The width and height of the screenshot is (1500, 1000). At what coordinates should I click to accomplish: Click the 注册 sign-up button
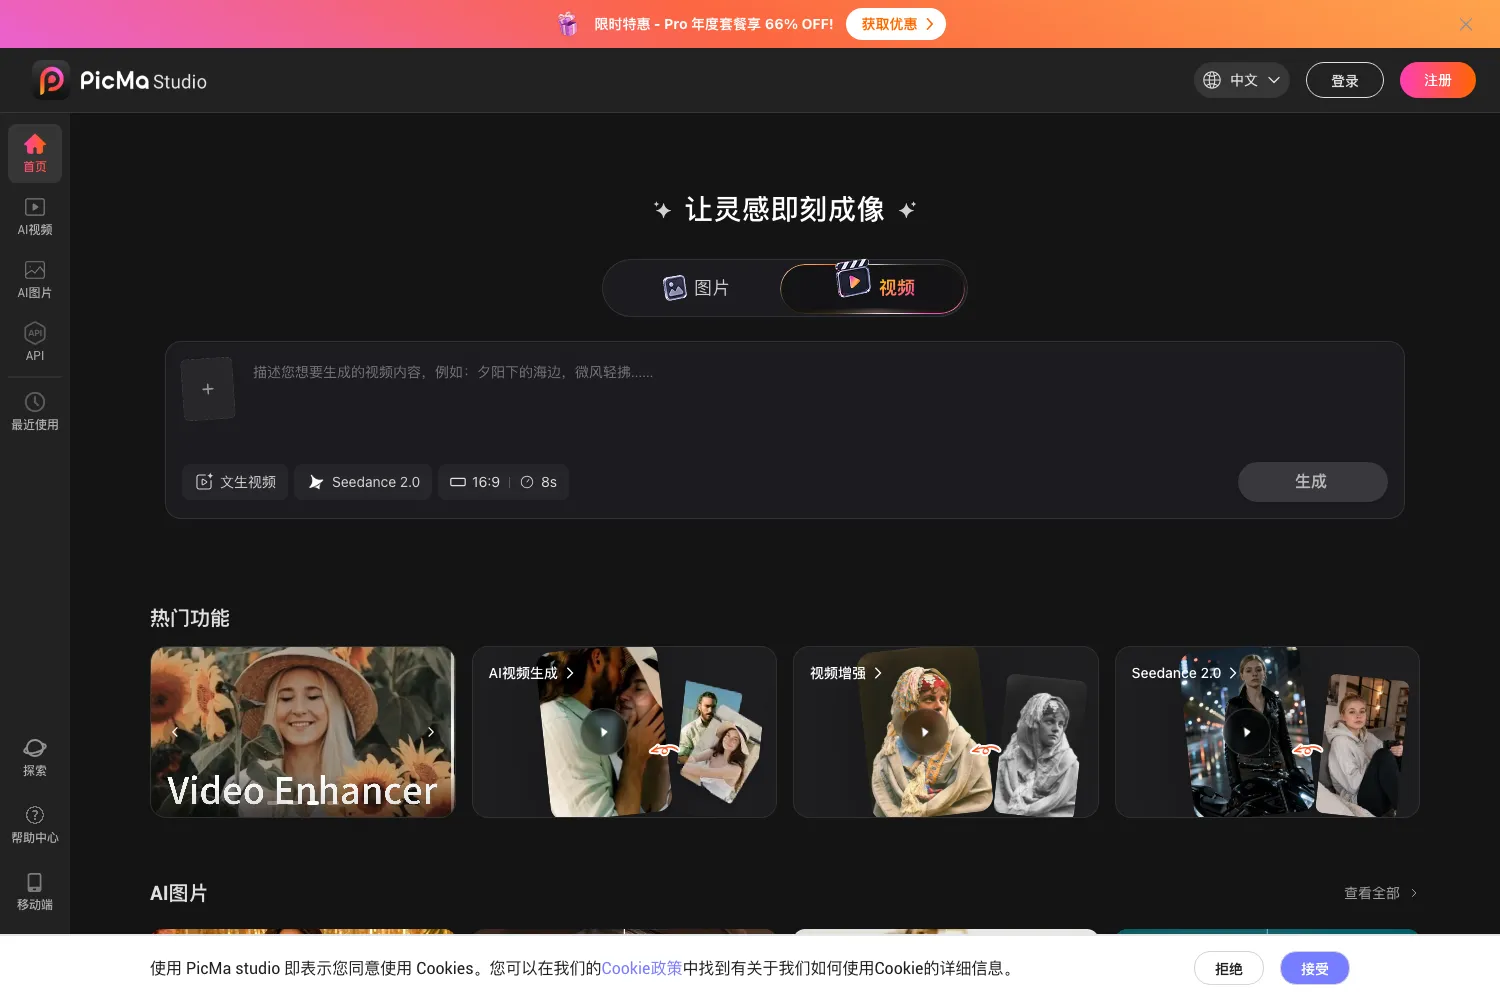click(1437, 80)
